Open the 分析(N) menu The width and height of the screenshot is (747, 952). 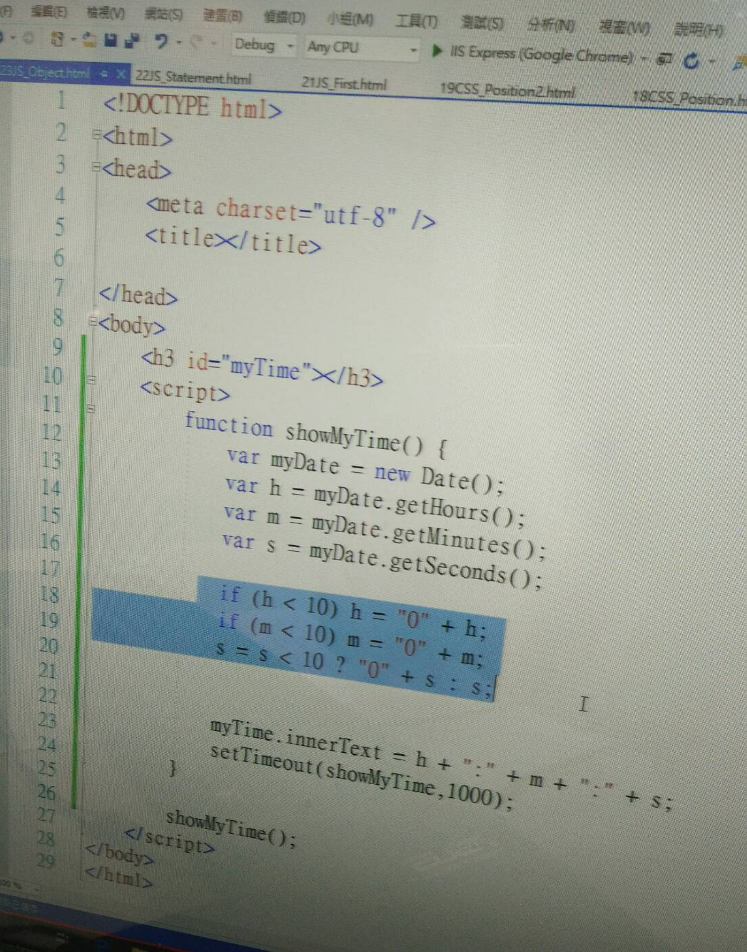point(551,25)
